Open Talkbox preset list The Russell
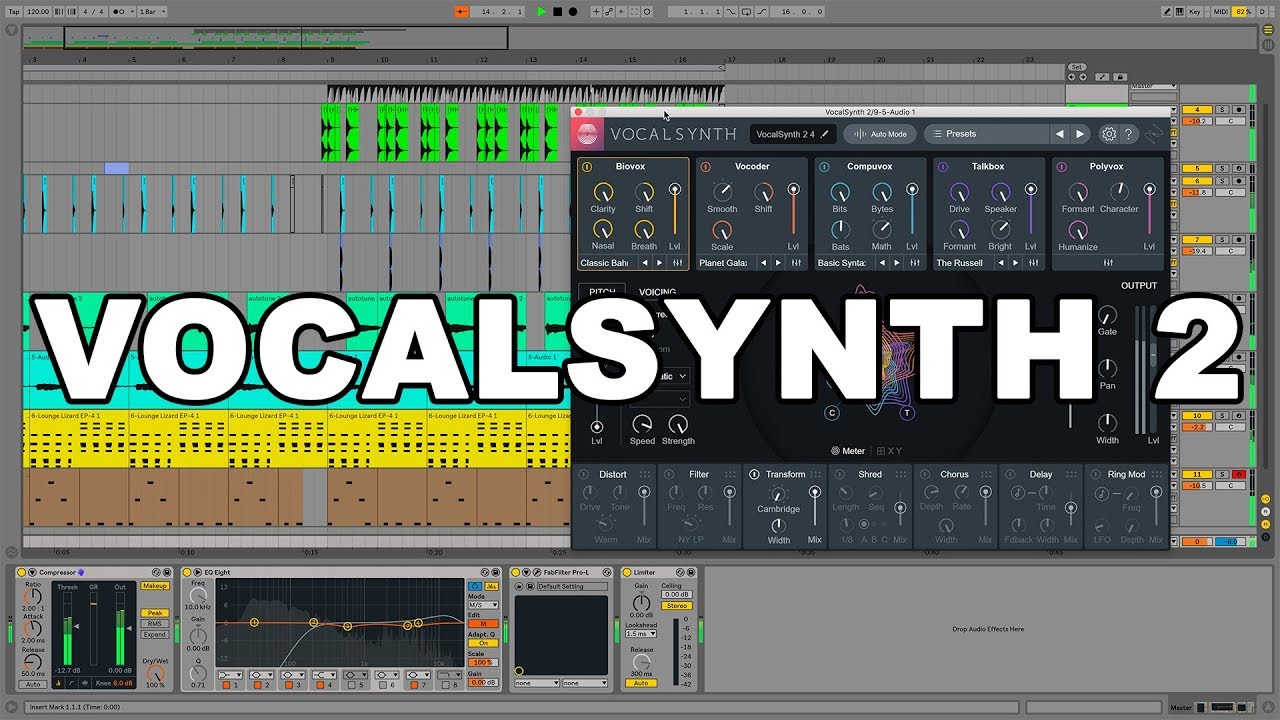This screenshot has height=720, width=1280. 960,263
